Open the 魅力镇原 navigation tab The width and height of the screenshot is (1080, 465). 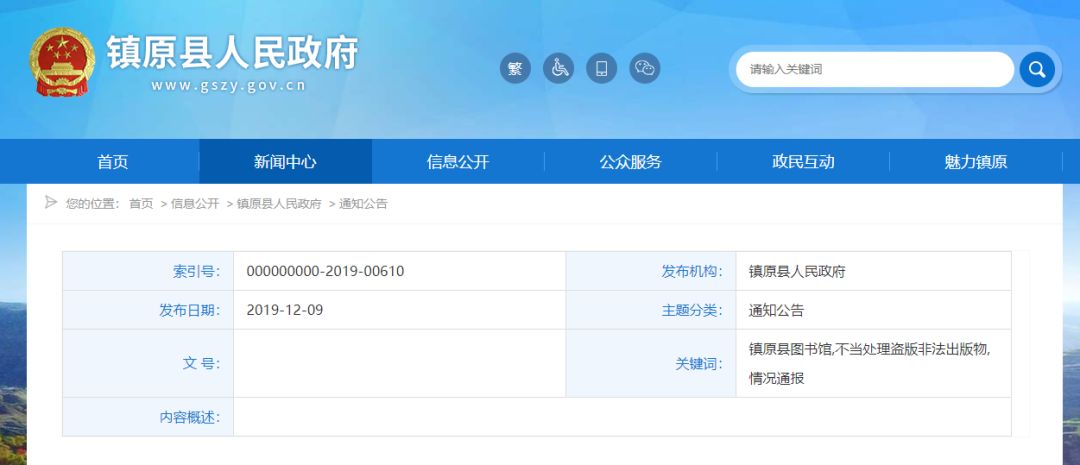[975, 162]
